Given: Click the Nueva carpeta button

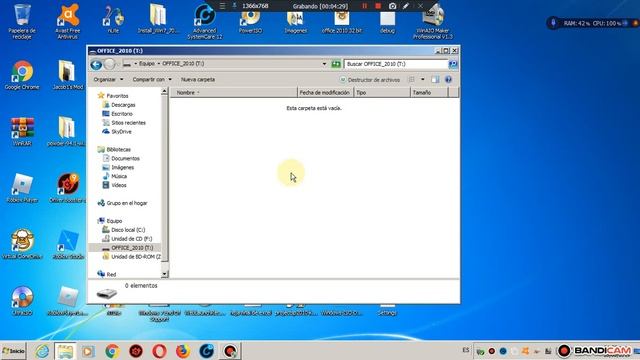Looking at the screenshot, I should 198,80.
